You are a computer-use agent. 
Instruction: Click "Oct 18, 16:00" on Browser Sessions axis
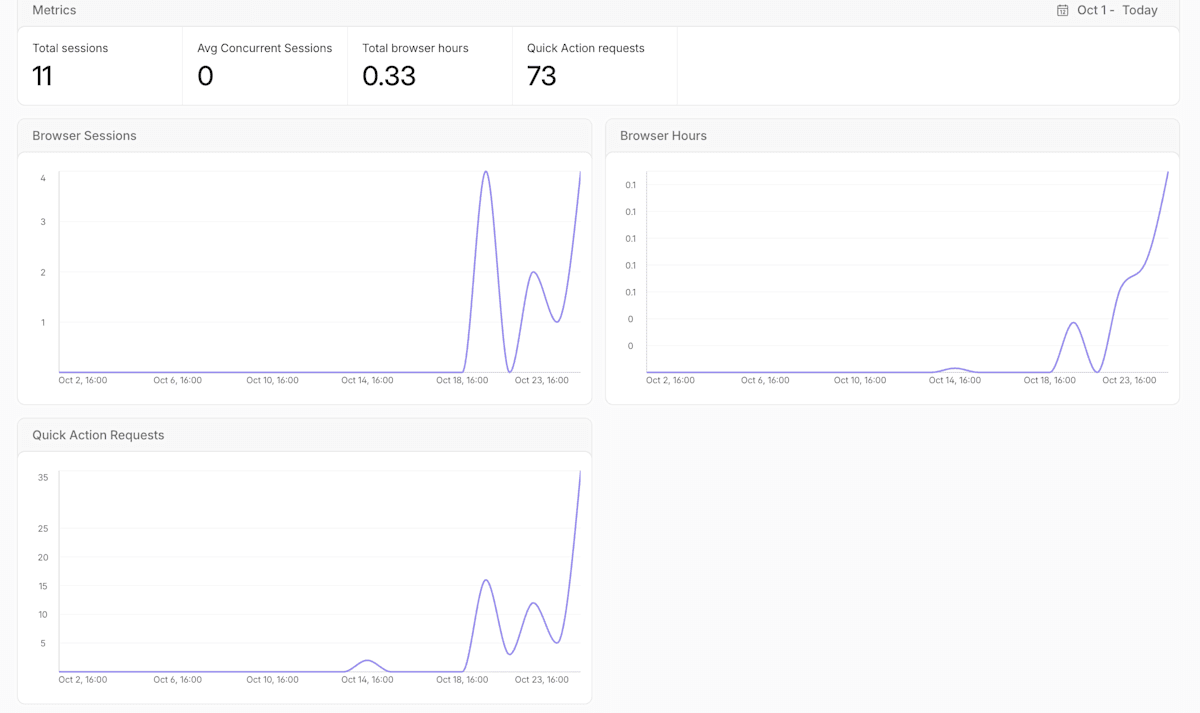[462, 380]
